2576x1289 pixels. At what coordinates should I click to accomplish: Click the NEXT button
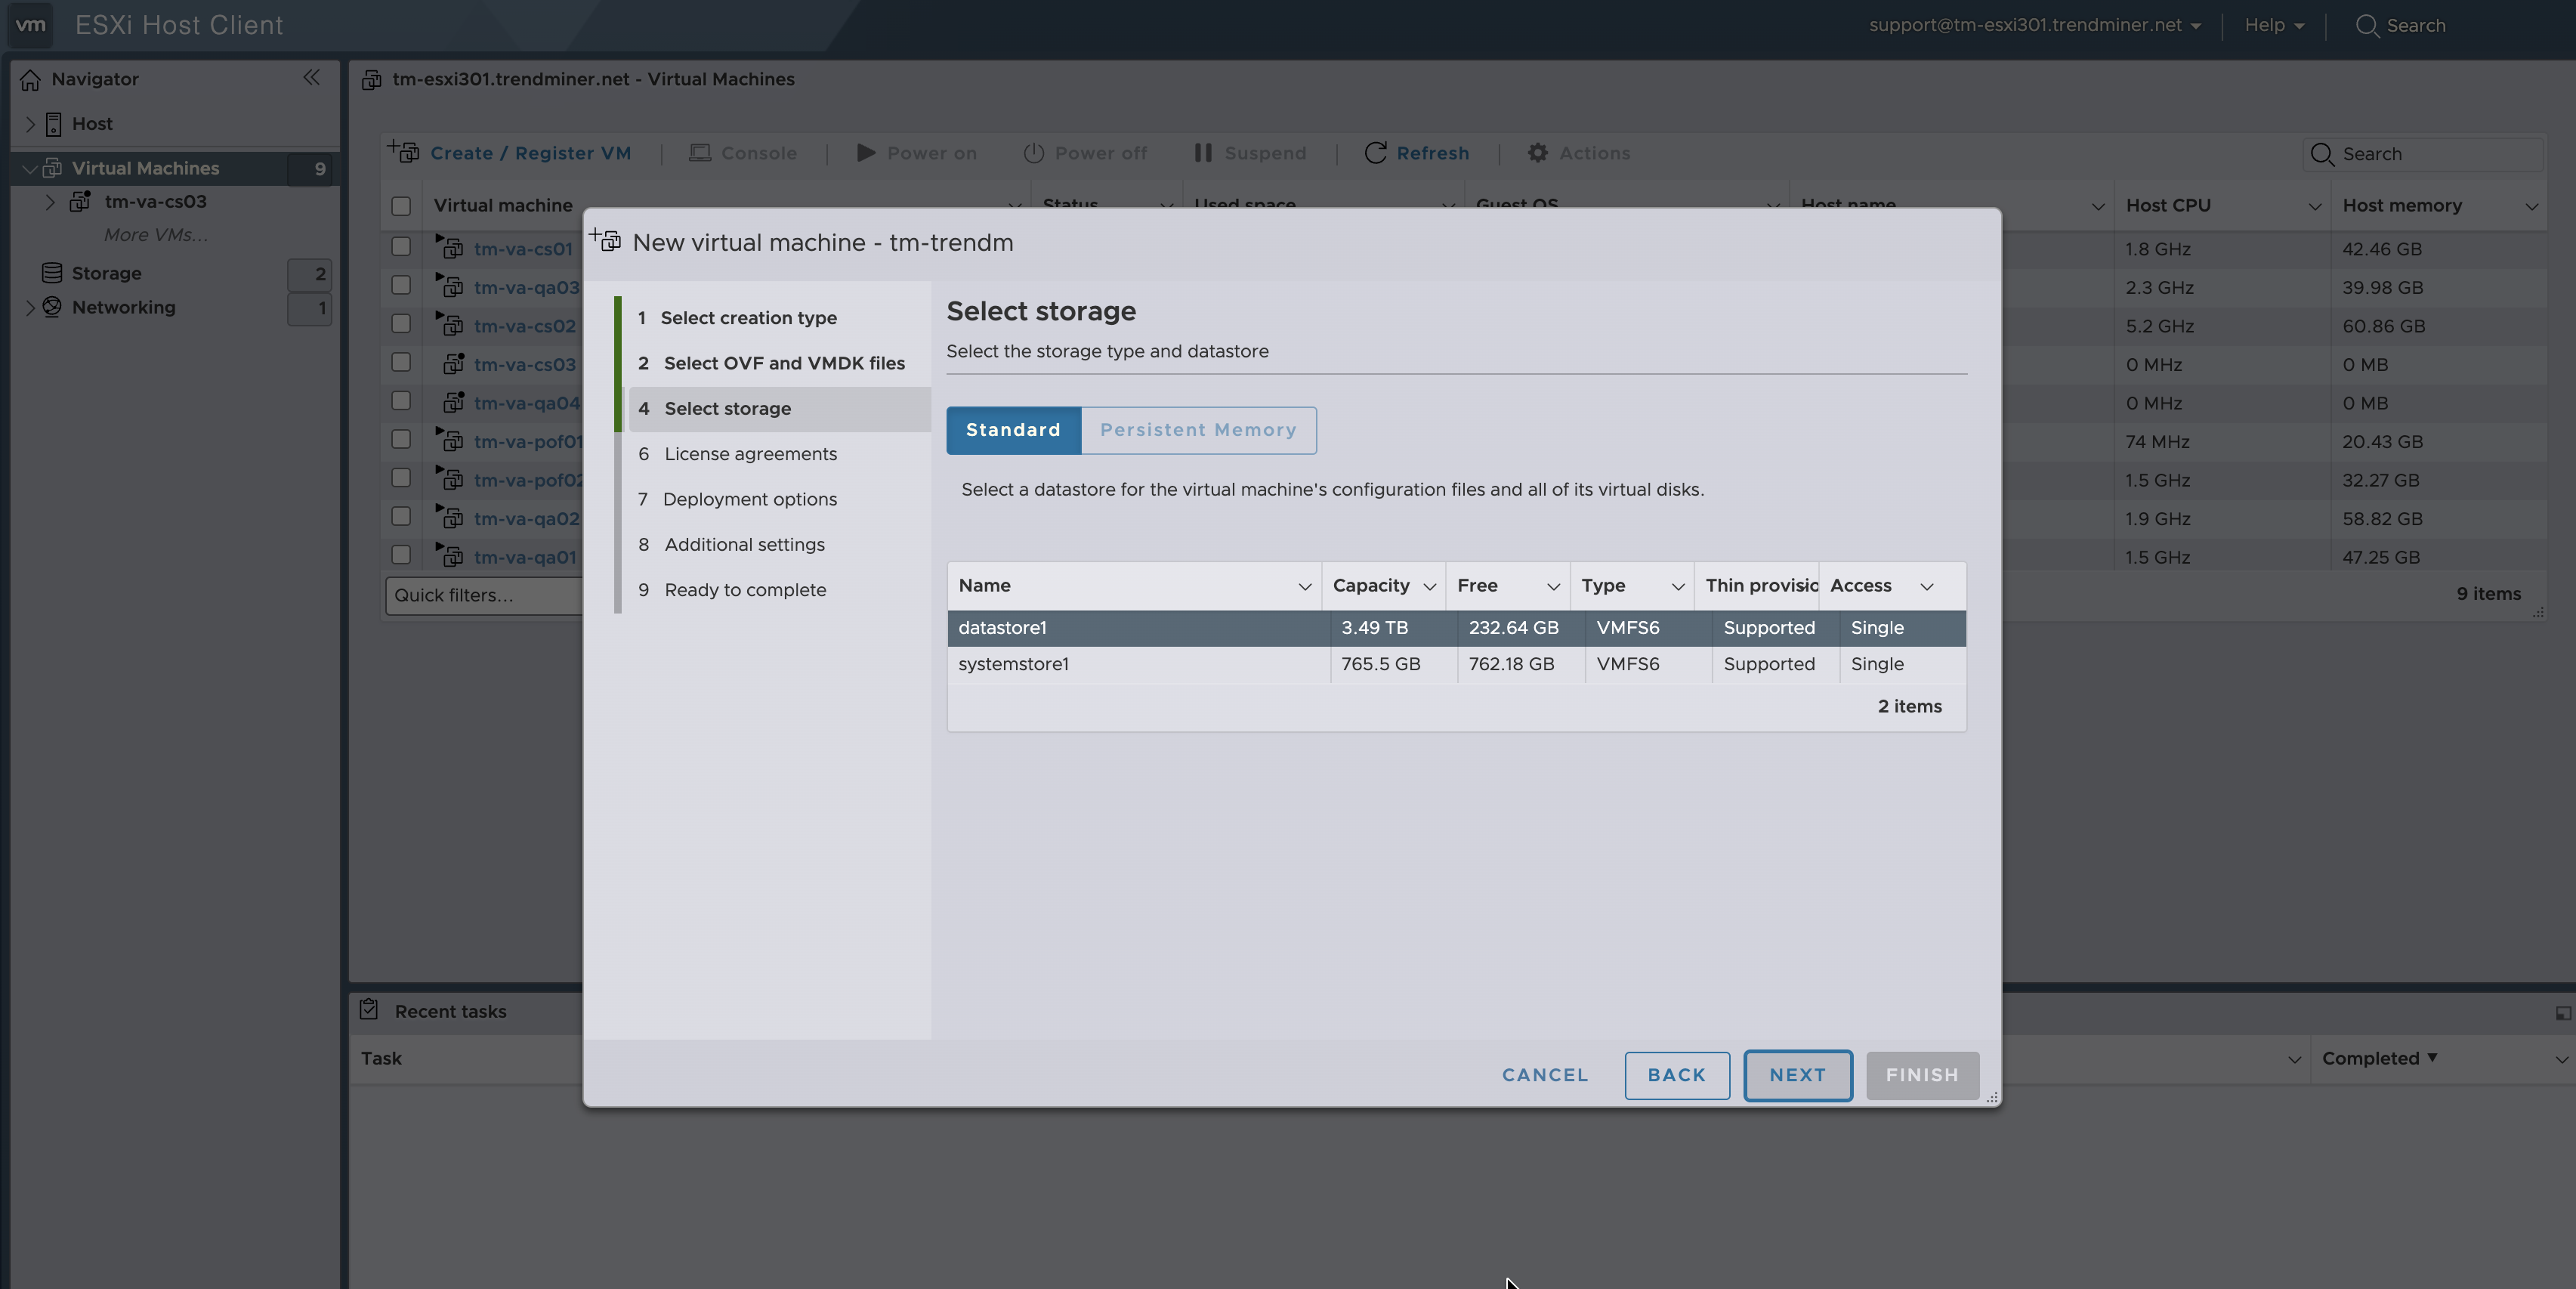coord(1797,1075)
